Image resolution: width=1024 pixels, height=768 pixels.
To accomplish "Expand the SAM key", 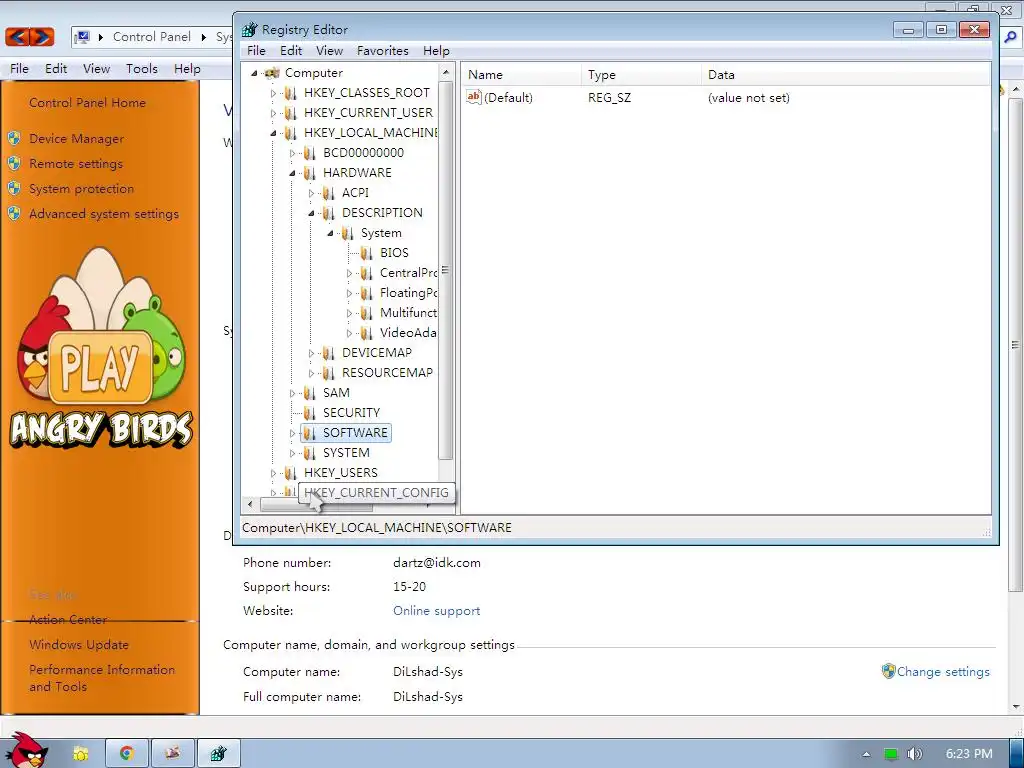I will click(293, 393).
